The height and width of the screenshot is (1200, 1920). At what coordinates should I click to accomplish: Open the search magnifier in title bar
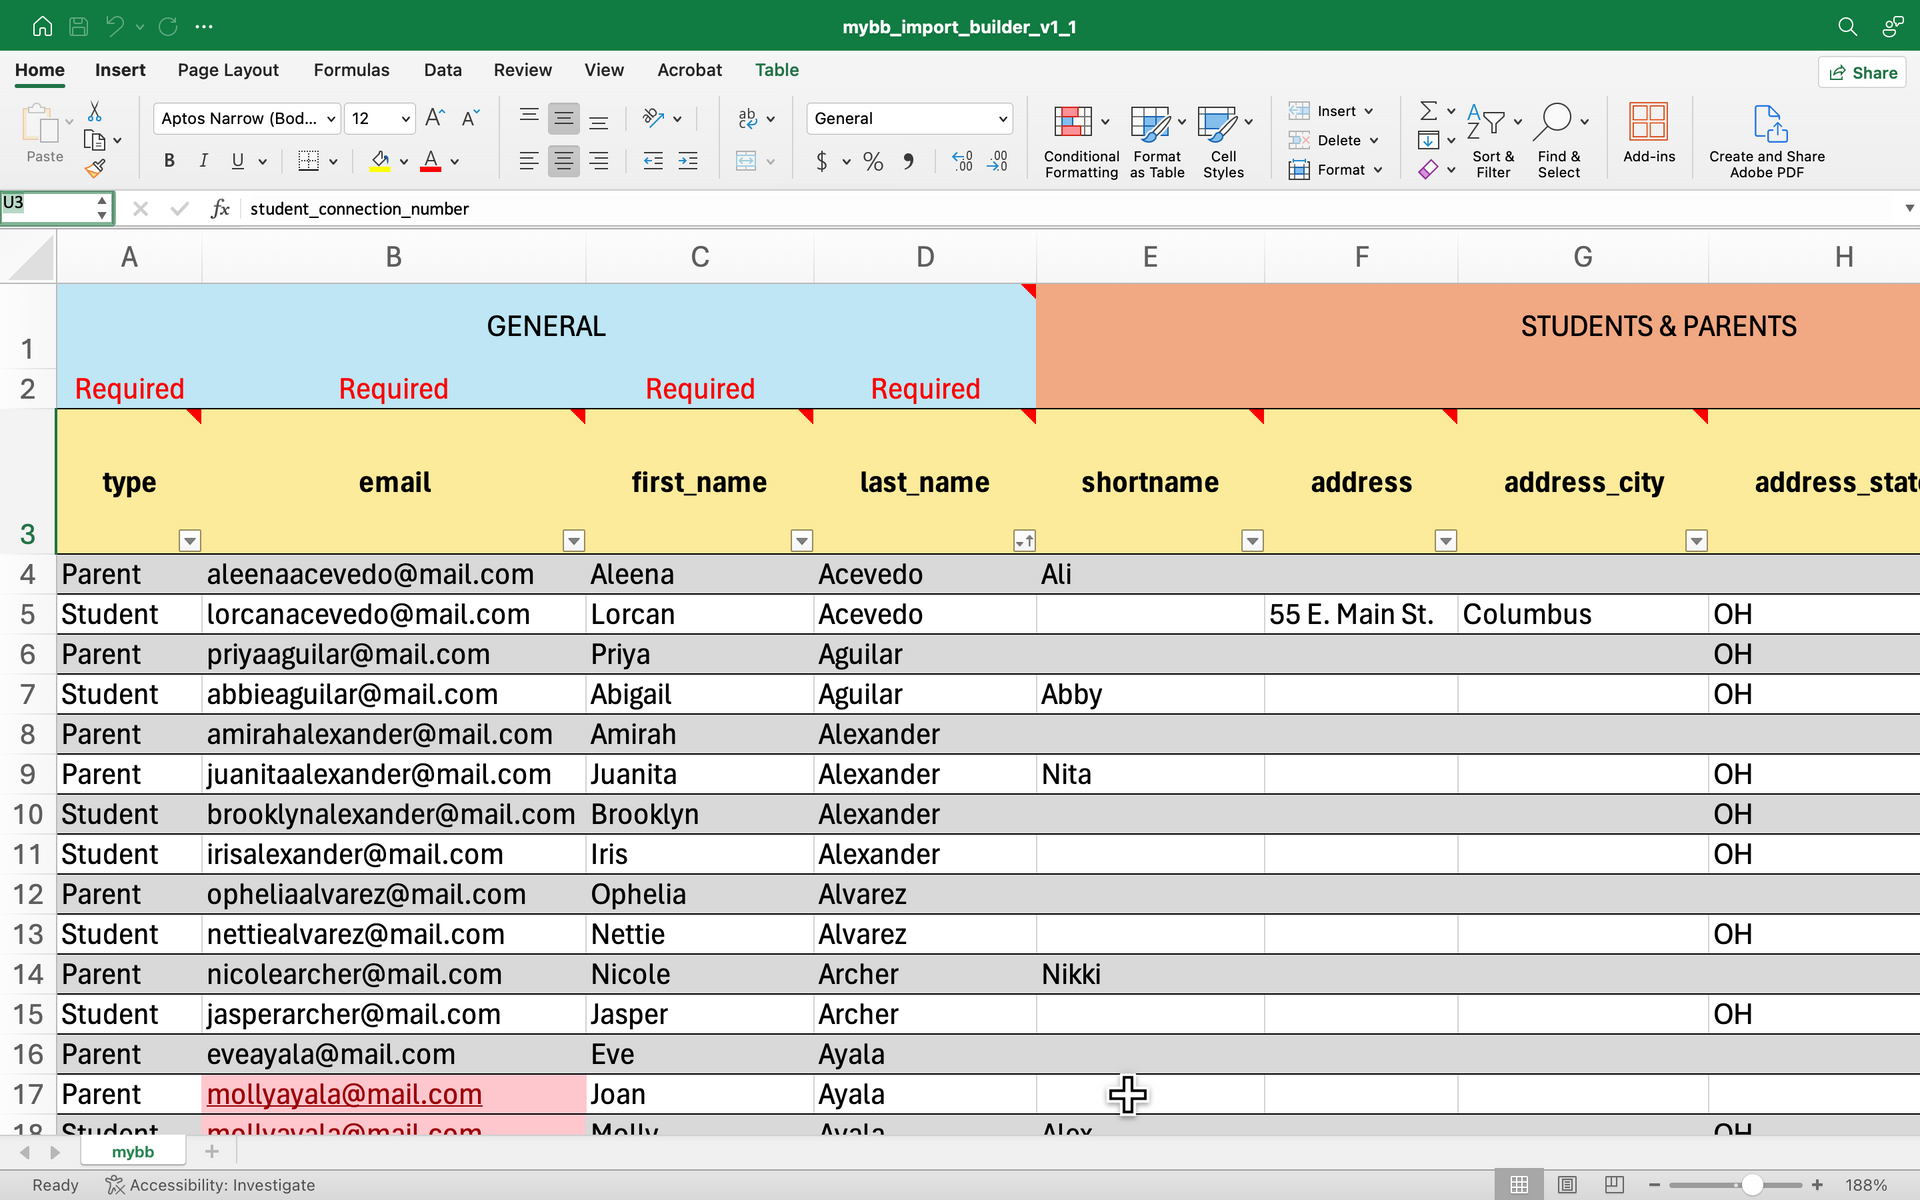[1847, 27]
